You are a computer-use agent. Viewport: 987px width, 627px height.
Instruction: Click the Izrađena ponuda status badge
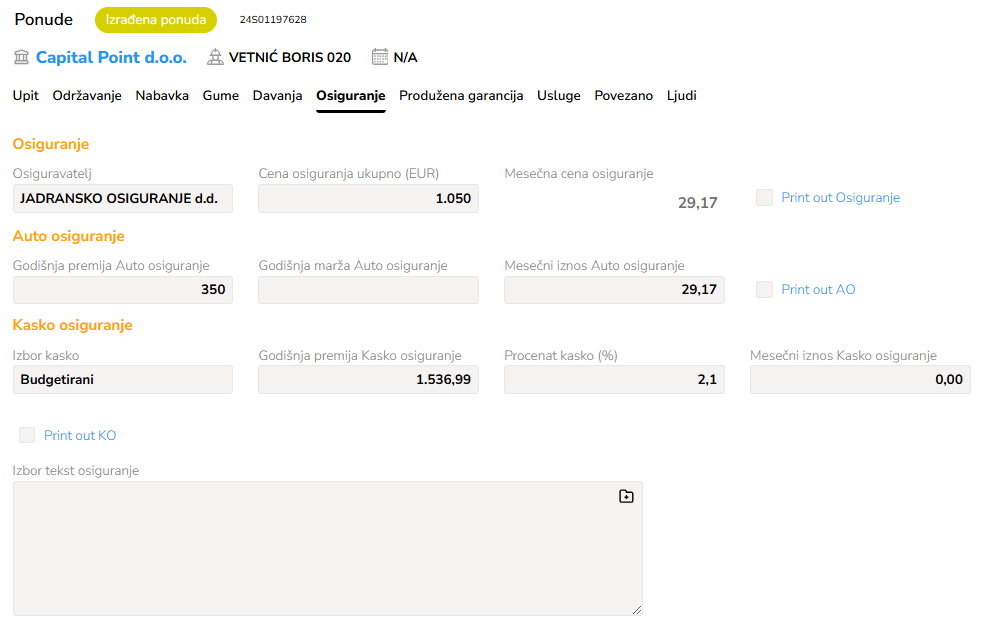[x=156, y=20]
